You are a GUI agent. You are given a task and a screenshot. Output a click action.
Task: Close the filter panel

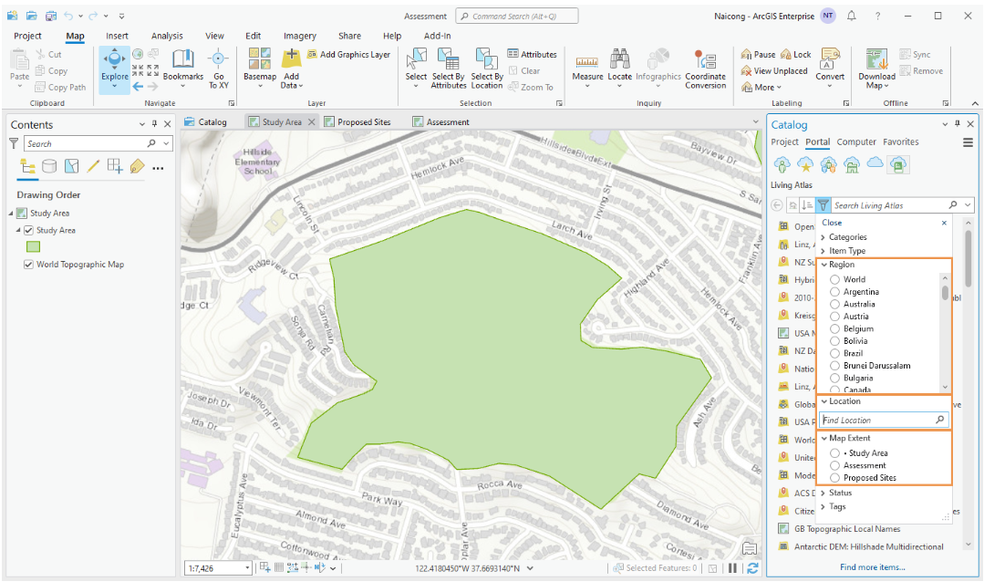click(x=944, y=223)
